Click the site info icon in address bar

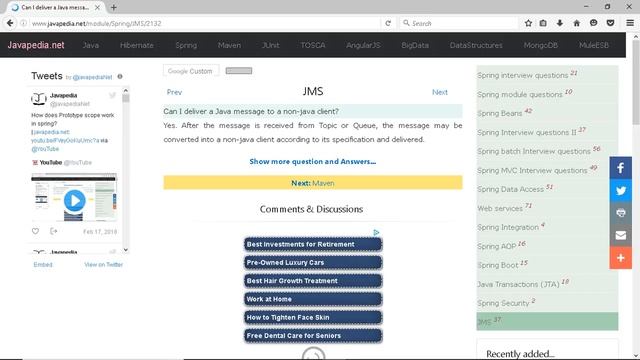[x=24, y=23]
